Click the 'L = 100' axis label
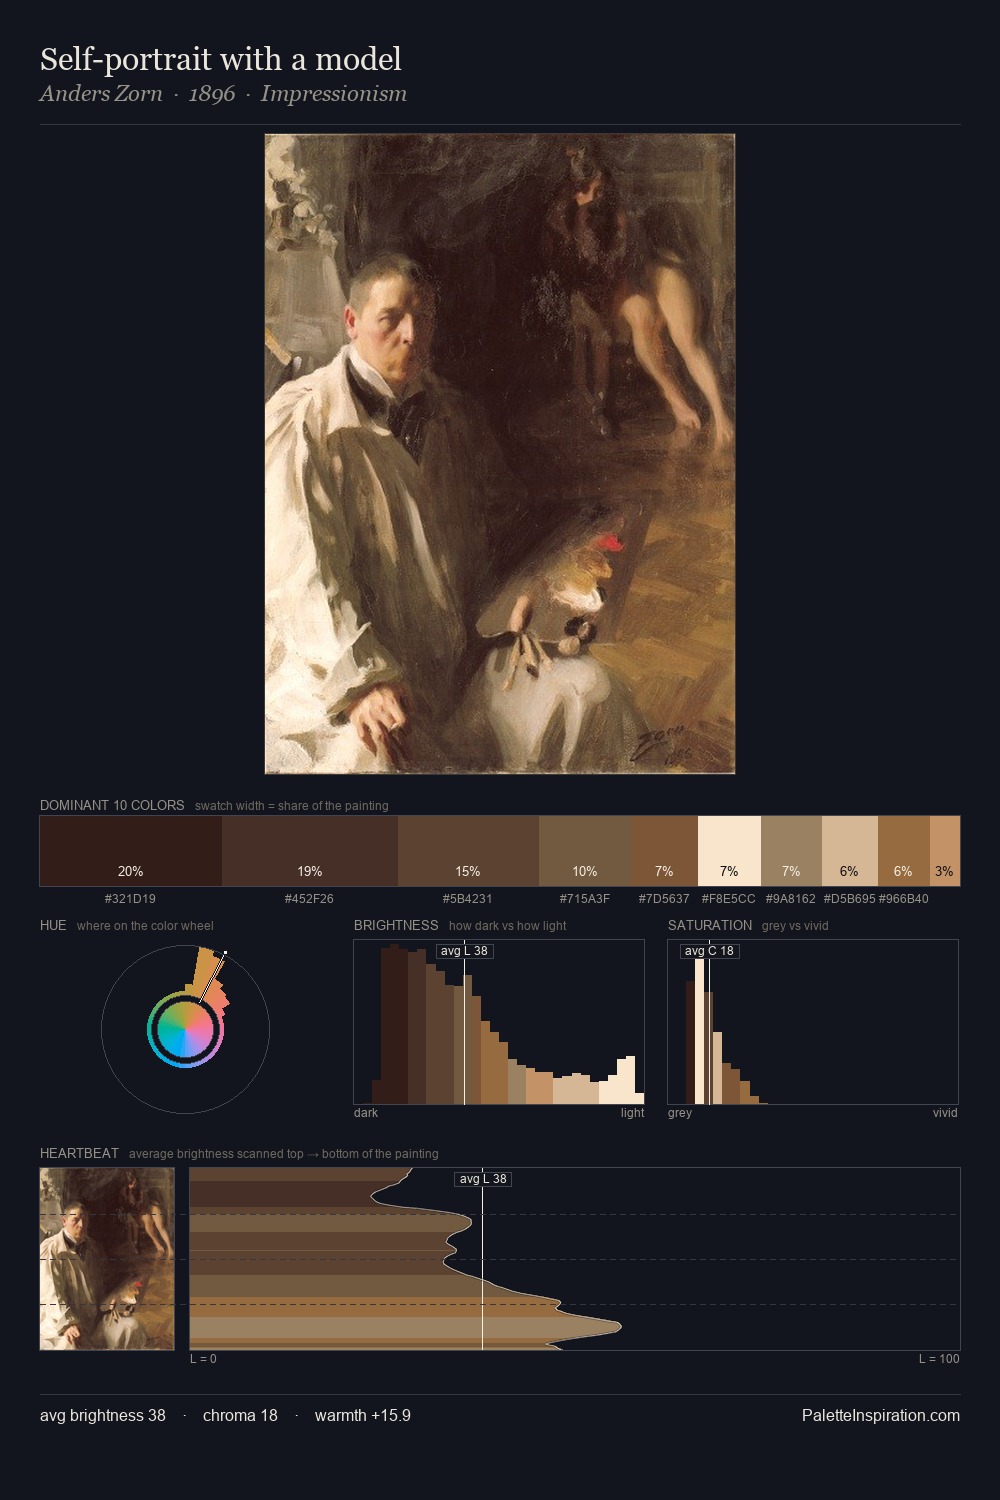 [939, 1359]
